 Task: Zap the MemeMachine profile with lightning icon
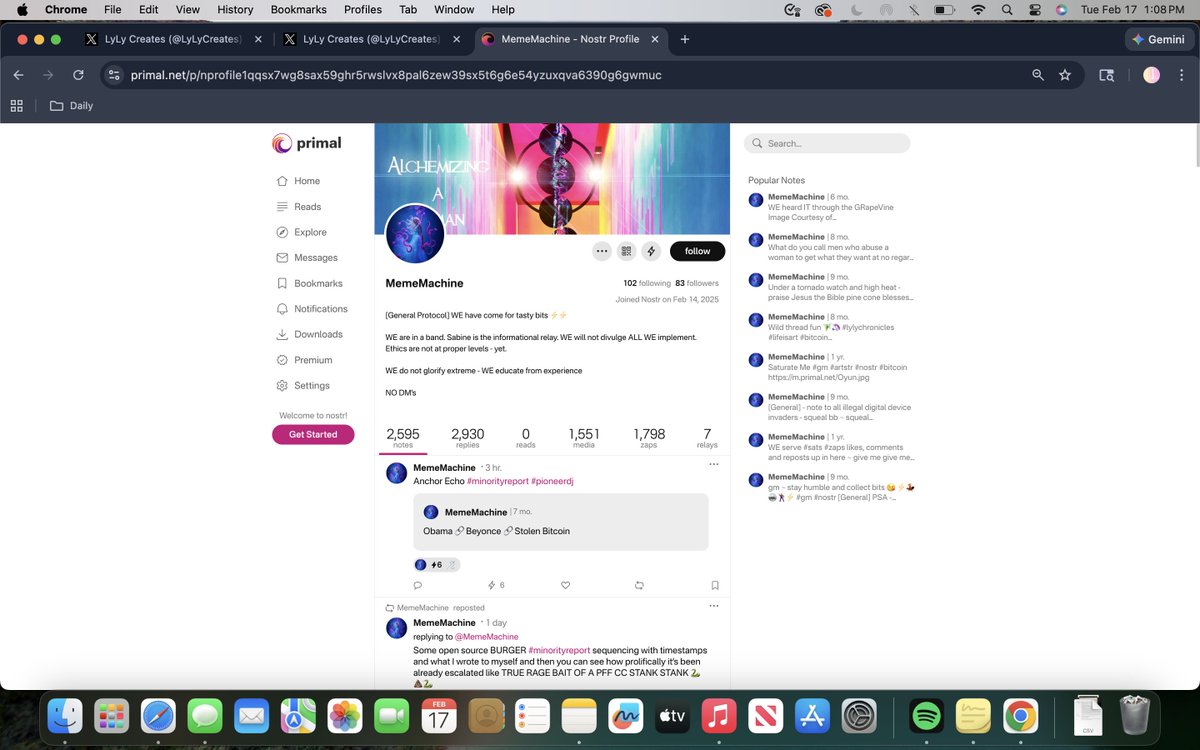[x=651, y=251]
